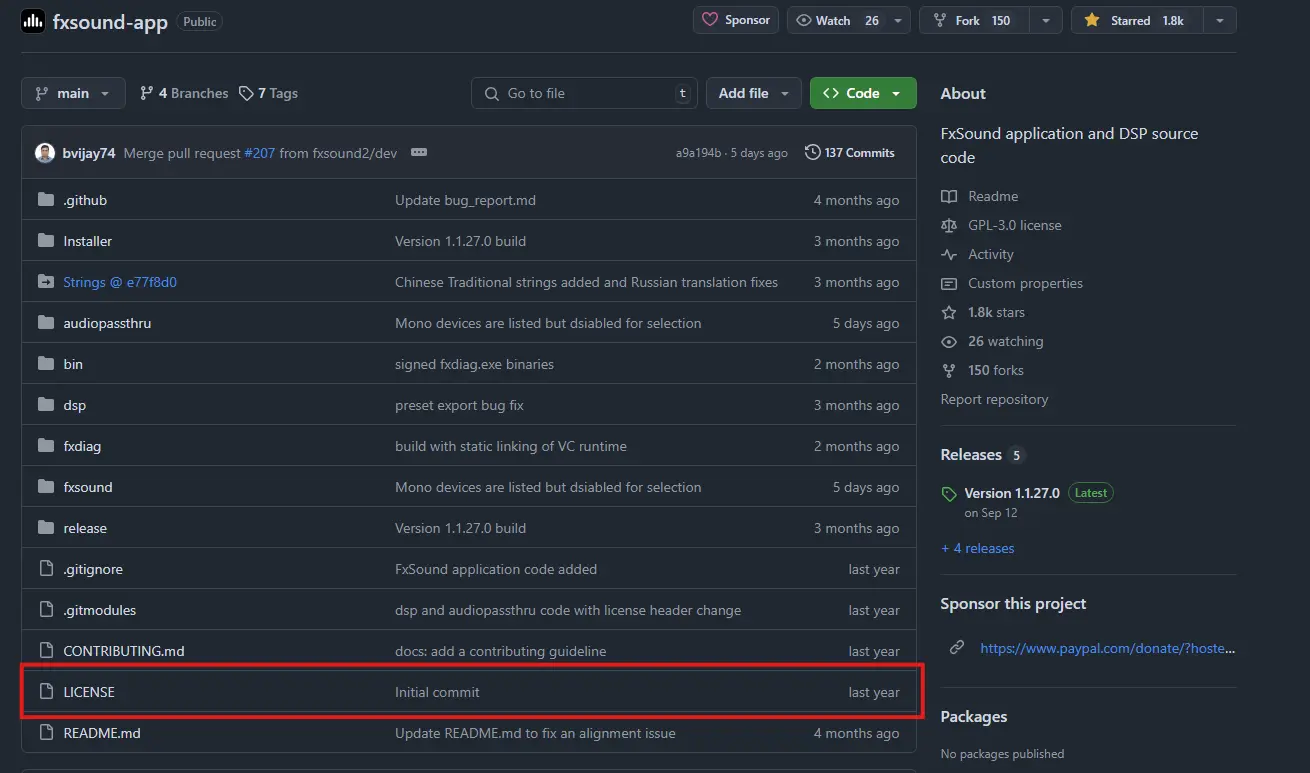Expand the Fork options dropdown arrow
Viewport: 1310px width, 773px height.
click(1046, 20)
